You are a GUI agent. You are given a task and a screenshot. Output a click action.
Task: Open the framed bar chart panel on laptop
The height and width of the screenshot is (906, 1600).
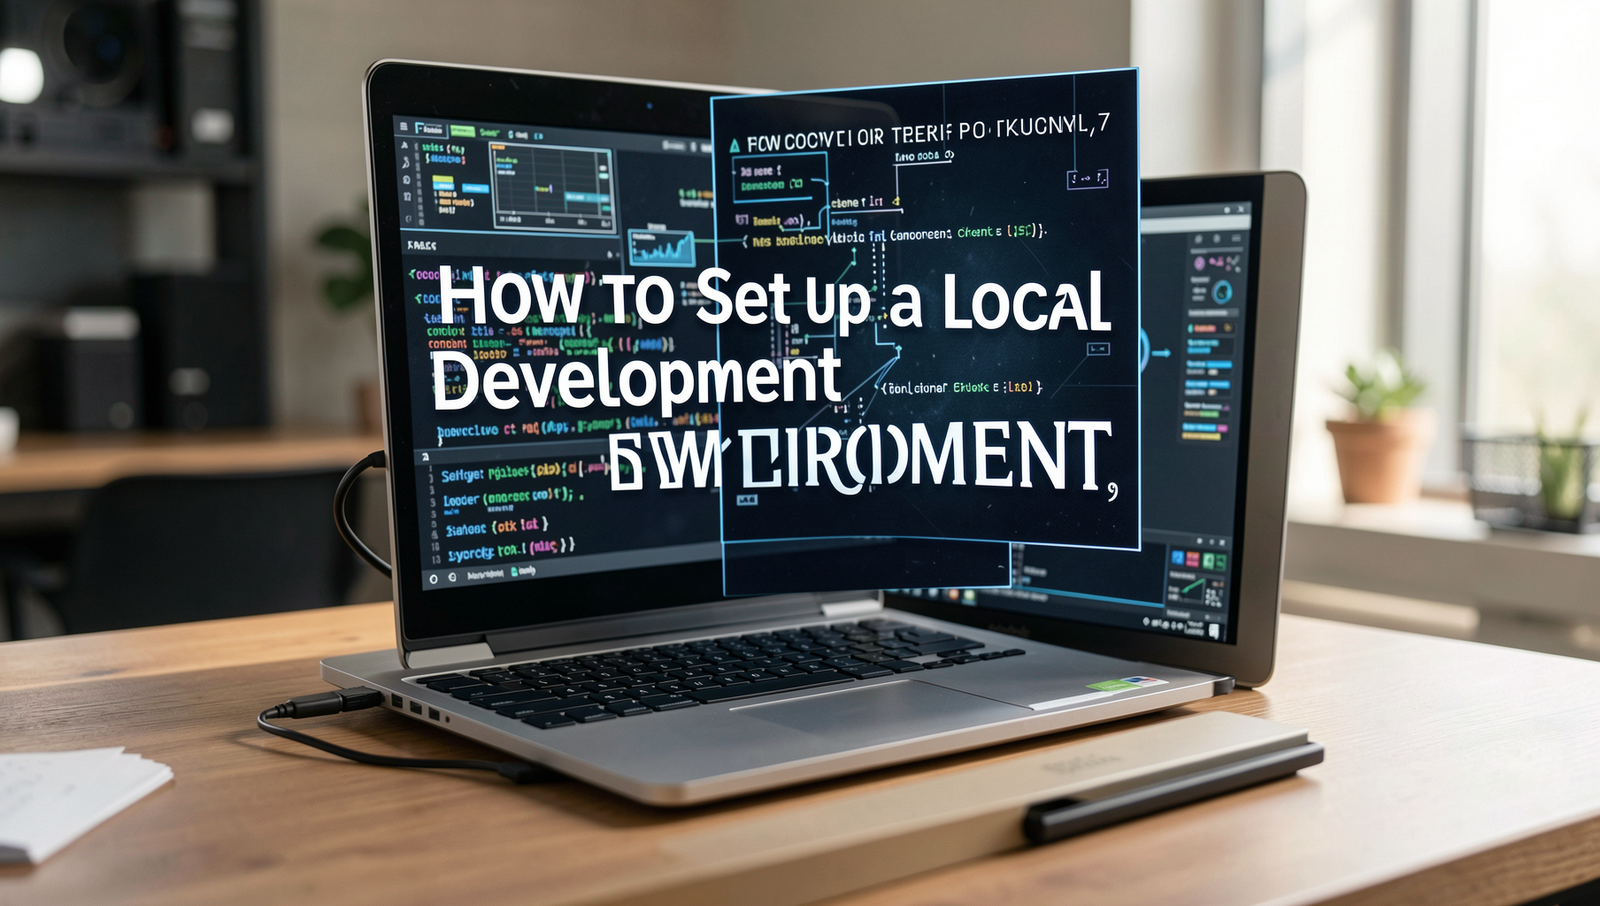[x=551, y=186]
